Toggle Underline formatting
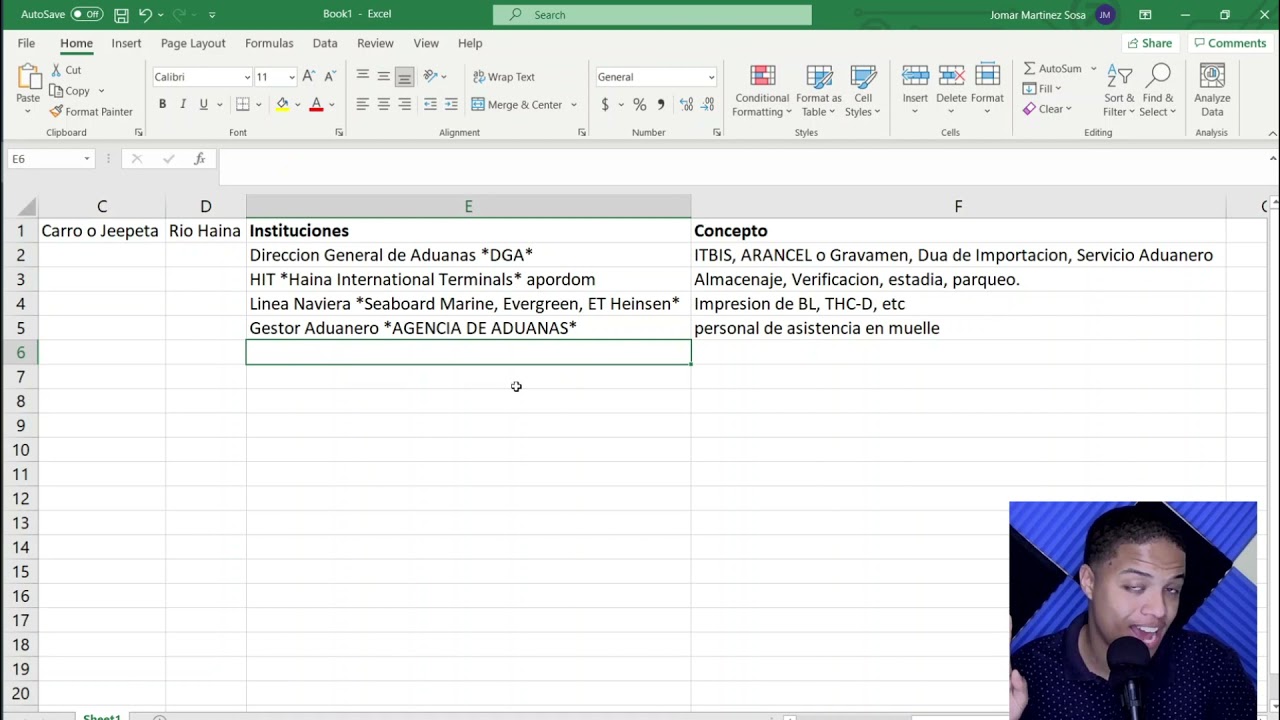 pyautogui.click(x=204, y=105)
